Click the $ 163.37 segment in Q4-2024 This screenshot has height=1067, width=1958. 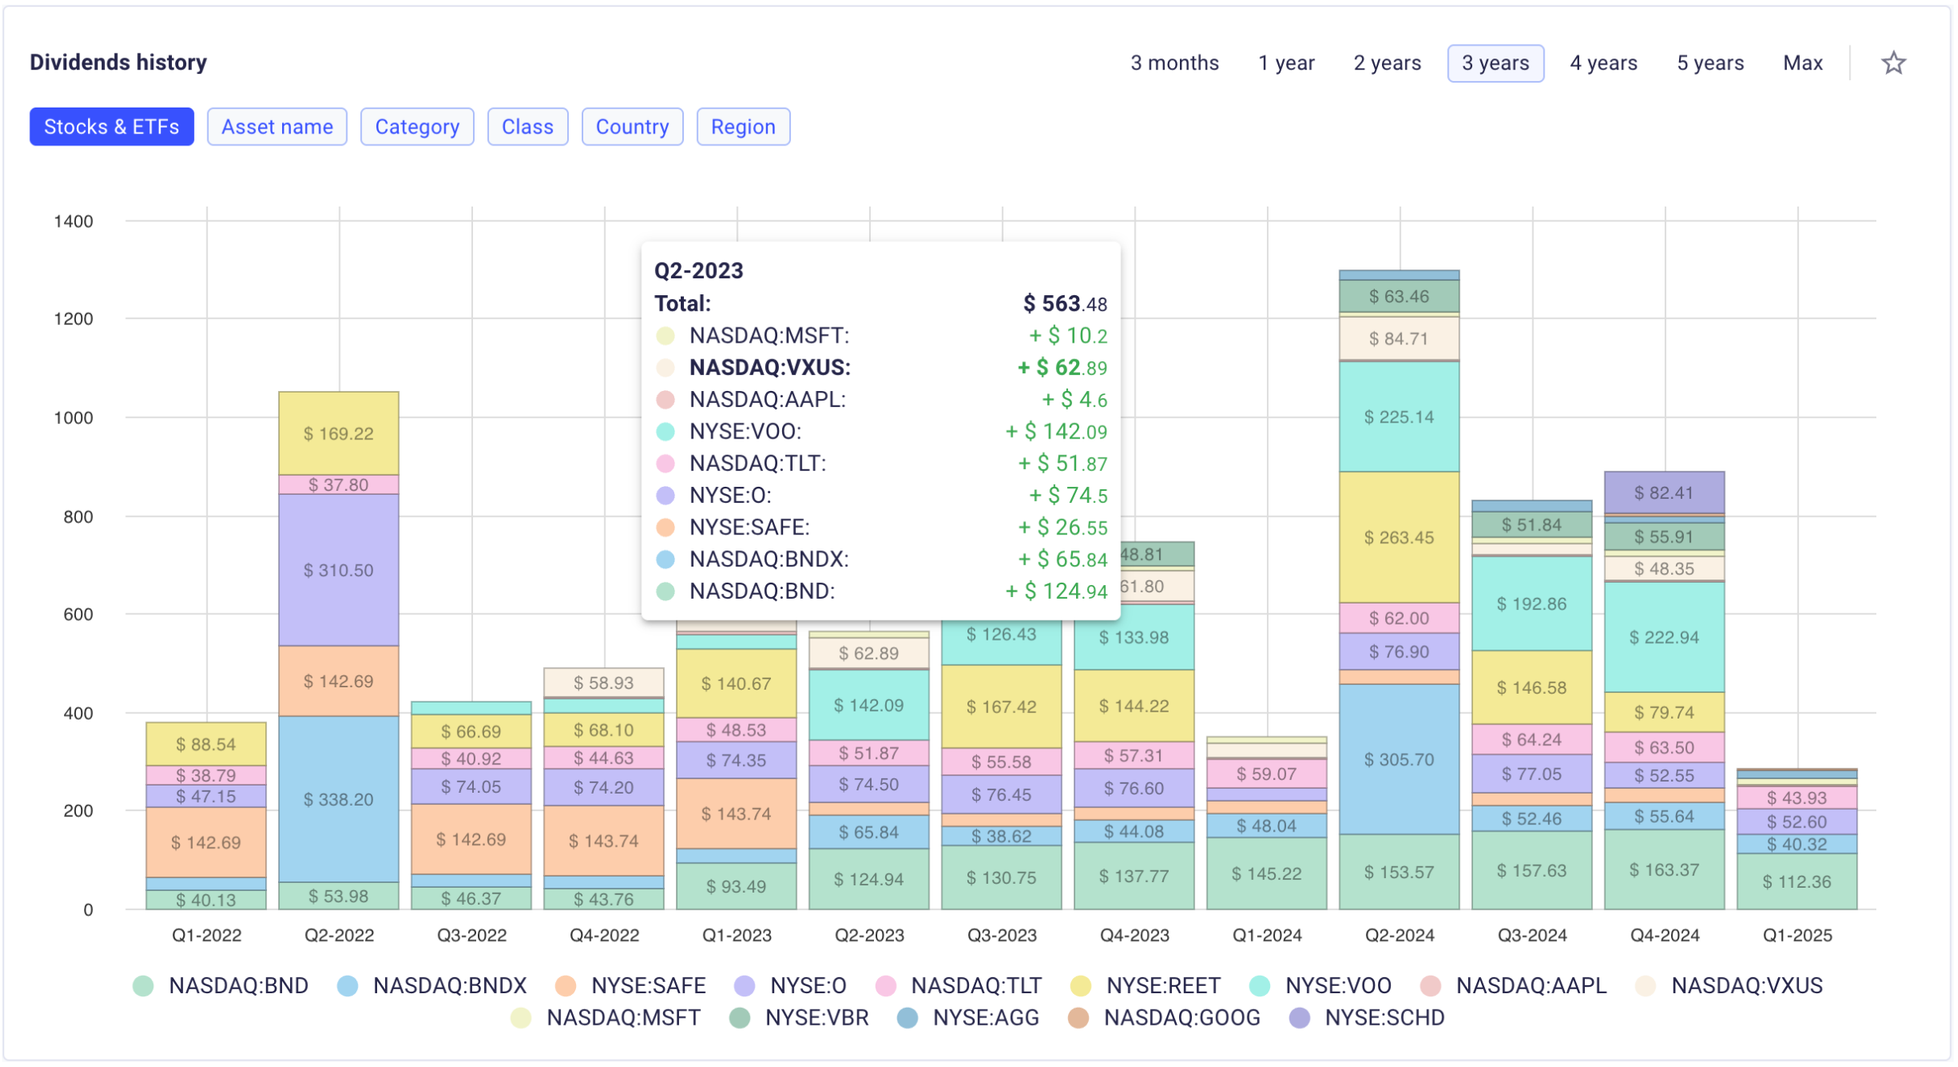1664,869
